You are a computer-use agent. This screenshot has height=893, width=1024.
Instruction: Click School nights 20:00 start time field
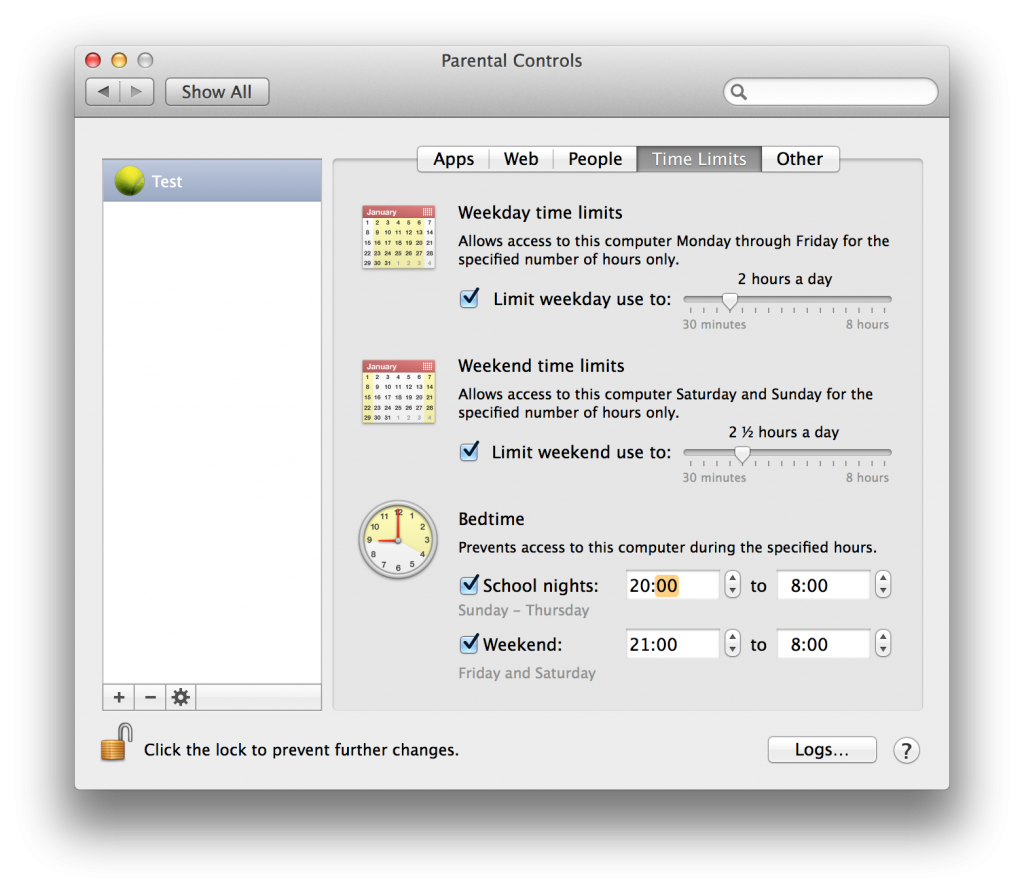[672, 585]
